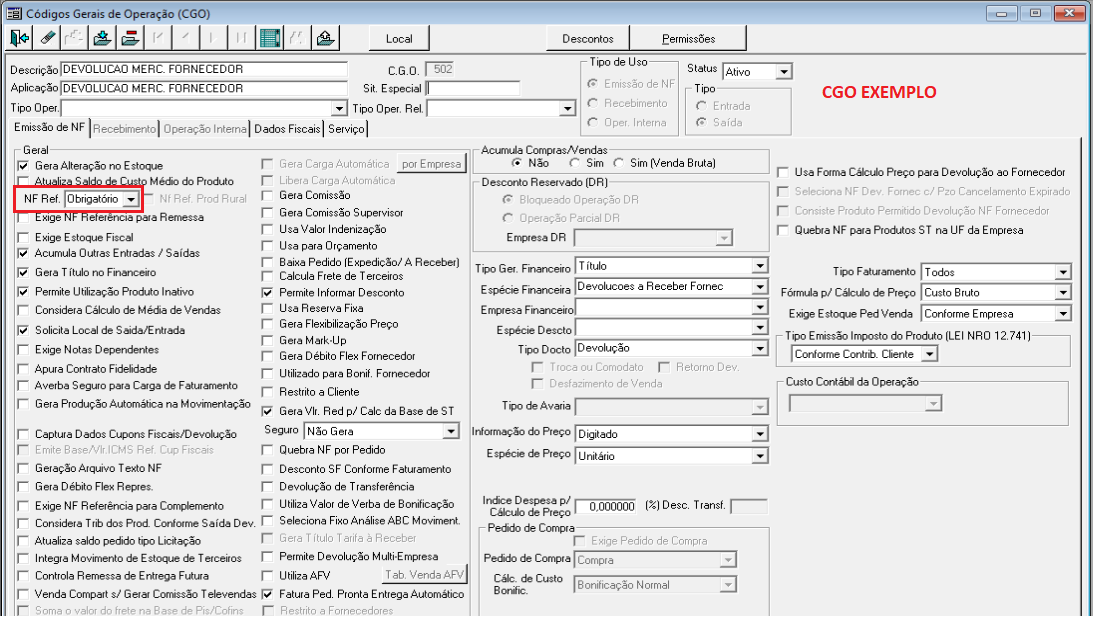Select the Sim (Venda Bruta) radio option
1098x621 pixels.
tap(618, 163)
